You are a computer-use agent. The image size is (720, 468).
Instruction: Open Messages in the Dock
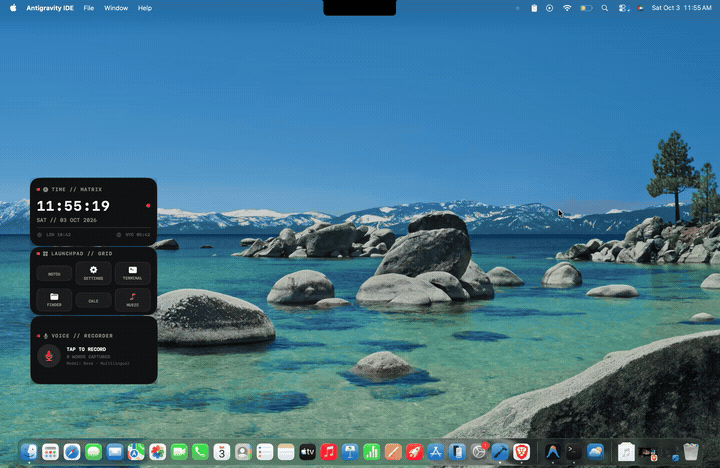click(94, 452)
